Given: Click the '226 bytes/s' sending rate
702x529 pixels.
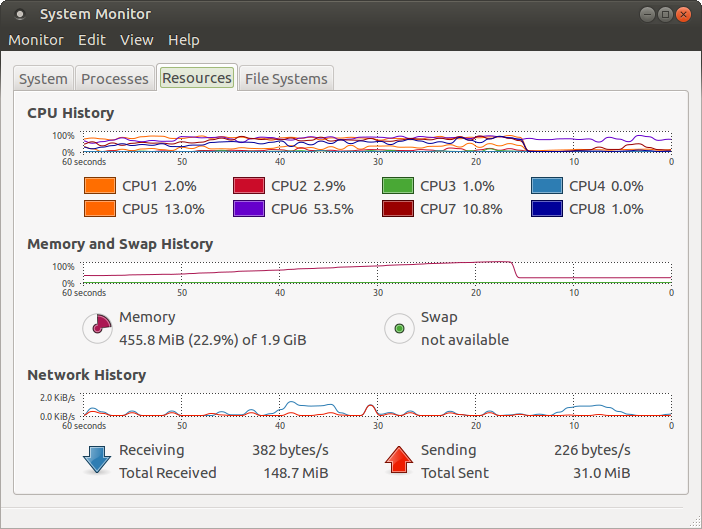Looking at the screenshot, I should point(592,450).
